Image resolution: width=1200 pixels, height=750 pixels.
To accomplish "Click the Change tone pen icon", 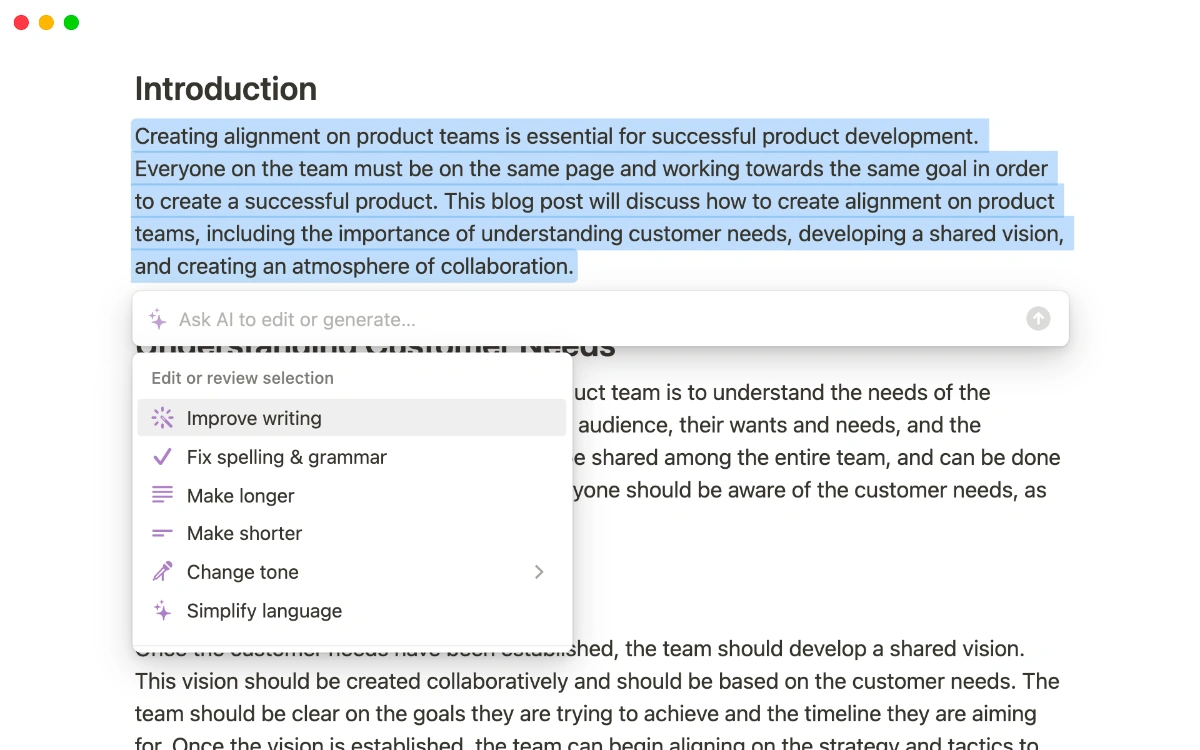I will click(162, 572).
